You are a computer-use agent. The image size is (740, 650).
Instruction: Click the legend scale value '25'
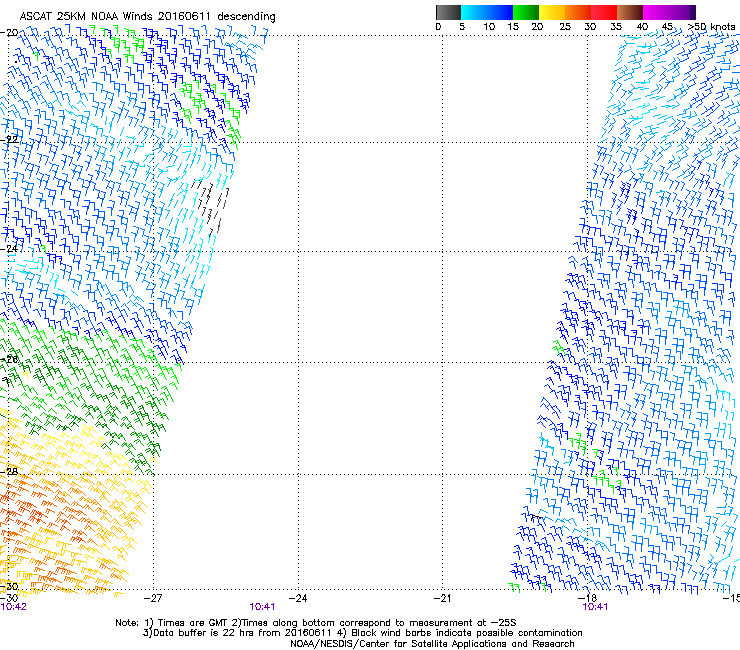(x=565, y=27)
